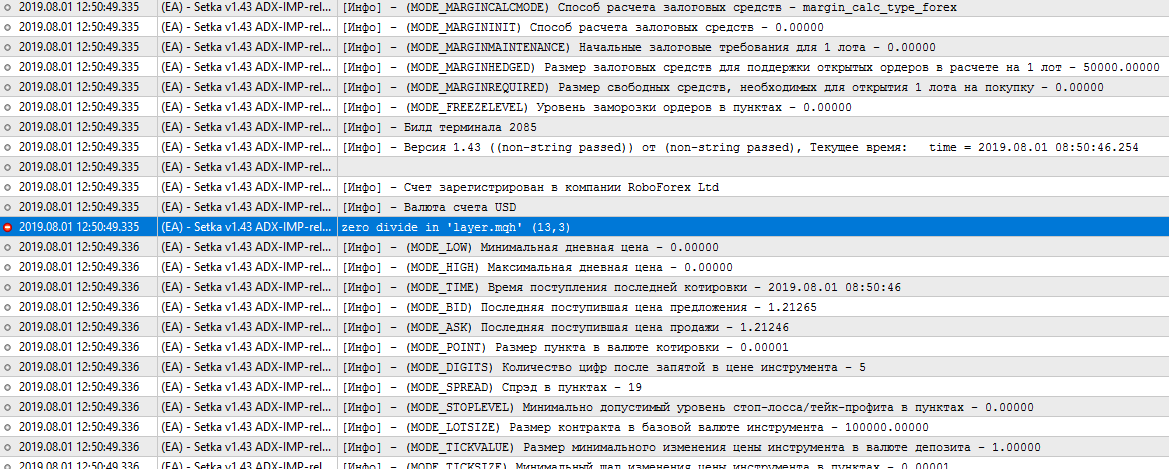1169x469 pixels.
Task: Click the info icon on the MODE_TICKVALUE row
Action: click(8, 447)
